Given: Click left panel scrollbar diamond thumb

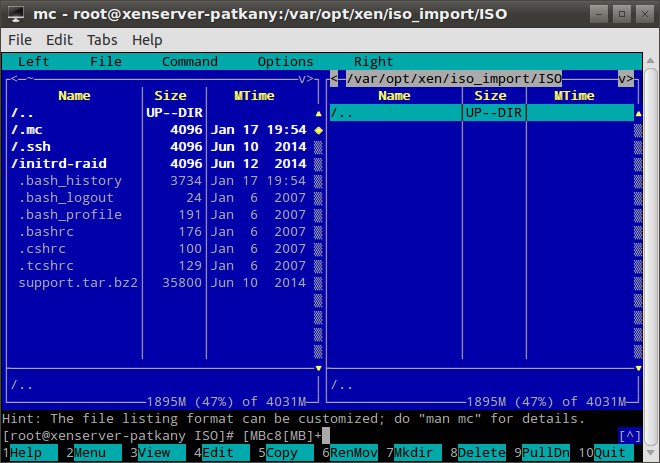Looking at the screenshot, I should point(319,130).
